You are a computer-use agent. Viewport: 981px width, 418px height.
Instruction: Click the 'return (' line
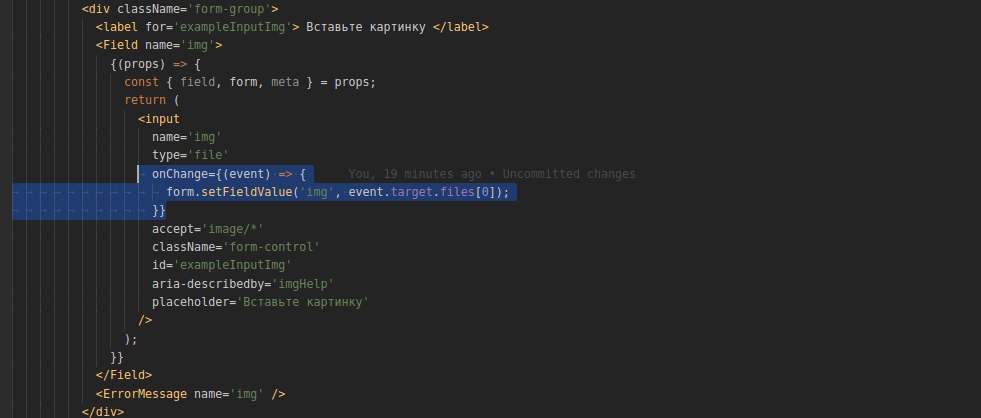coord(152,101)
